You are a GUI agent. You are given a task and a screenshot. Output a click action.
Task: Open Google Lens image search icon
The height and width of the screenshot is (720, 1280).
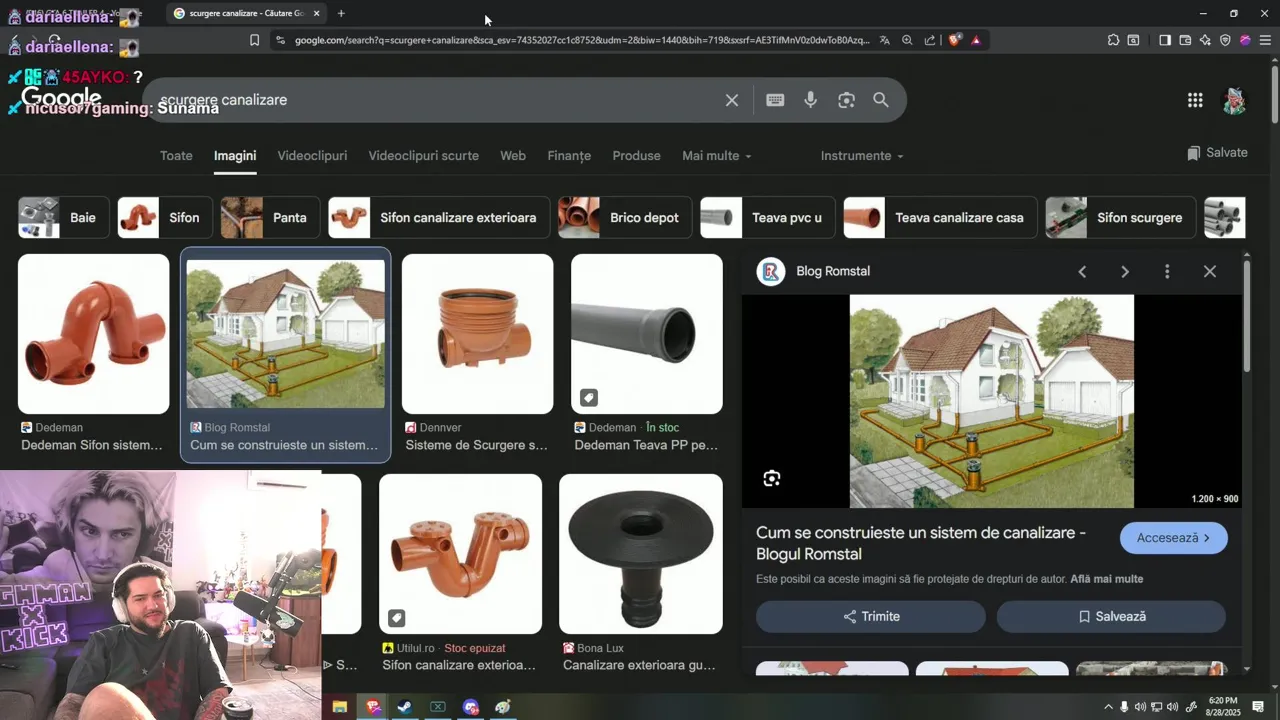point(847,100)
